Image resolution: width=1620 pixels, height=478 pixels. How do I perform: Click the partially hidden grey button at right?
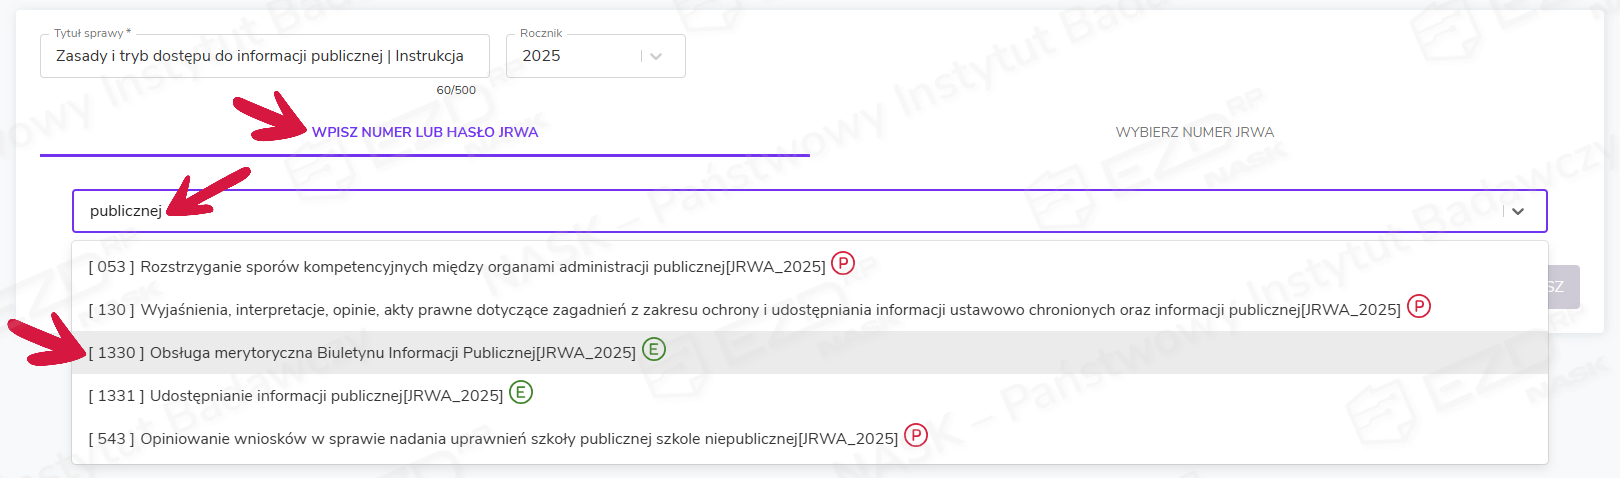tap(1562, 287)
